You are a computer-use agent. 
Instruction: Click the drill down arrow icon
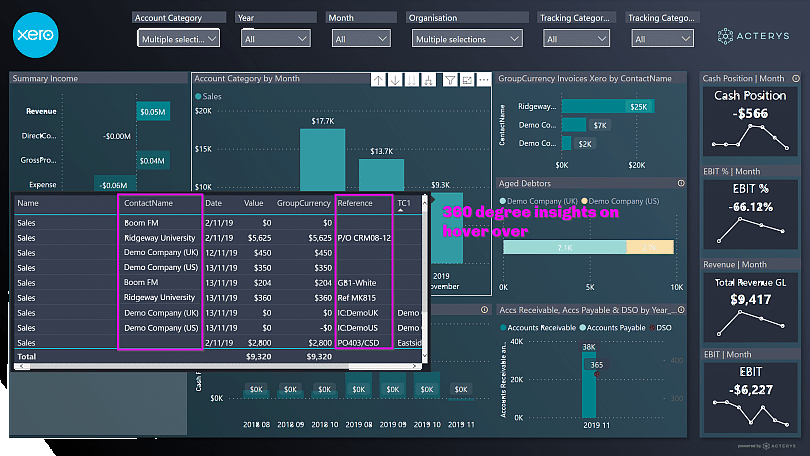[395, 80]
